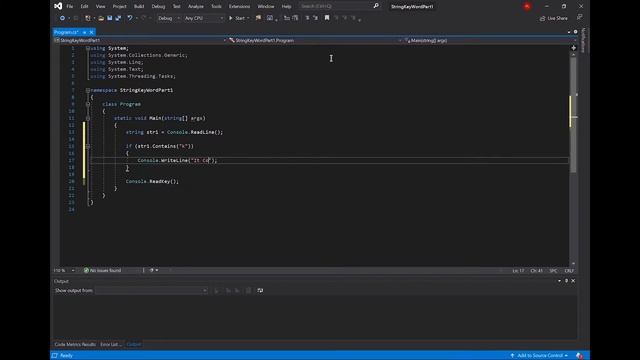
Task: Click the Open File folder icon
Action: 101,18
